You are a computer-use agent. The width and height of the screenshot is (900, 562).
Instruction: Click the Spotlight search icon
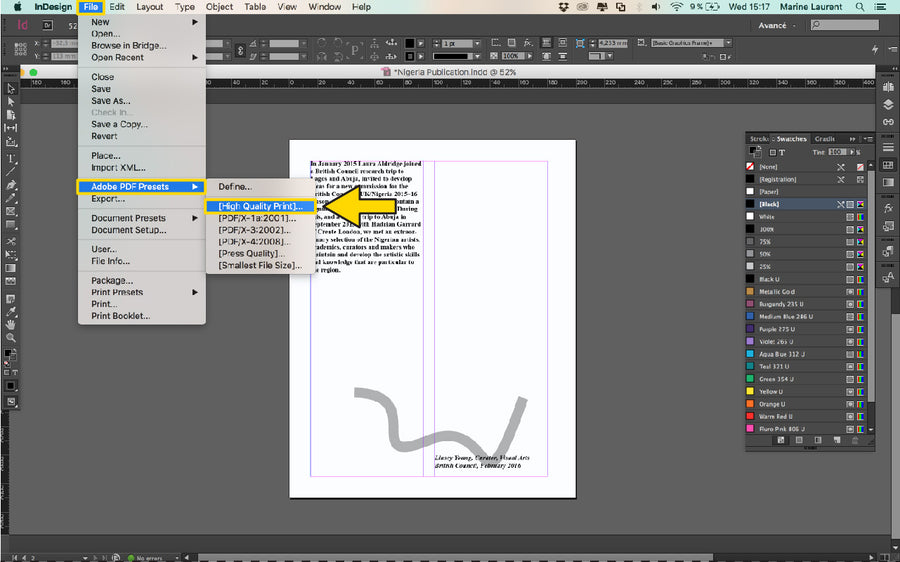860,7
